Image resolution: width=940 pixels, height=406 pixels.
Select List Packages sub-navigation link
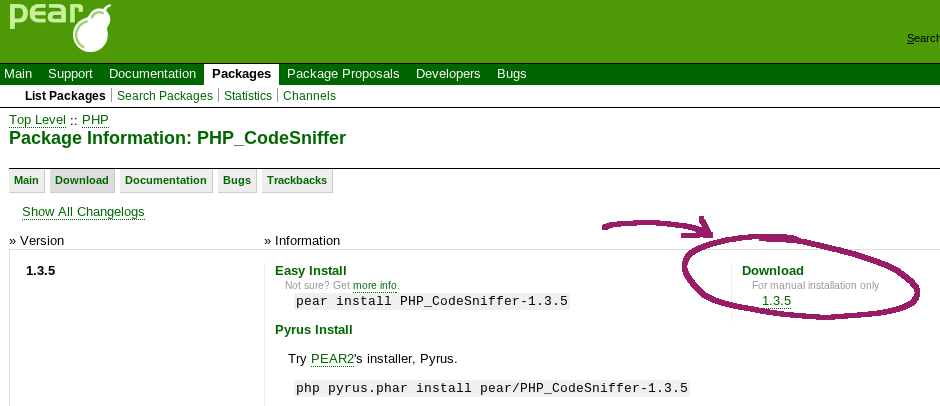click(65, 96)
